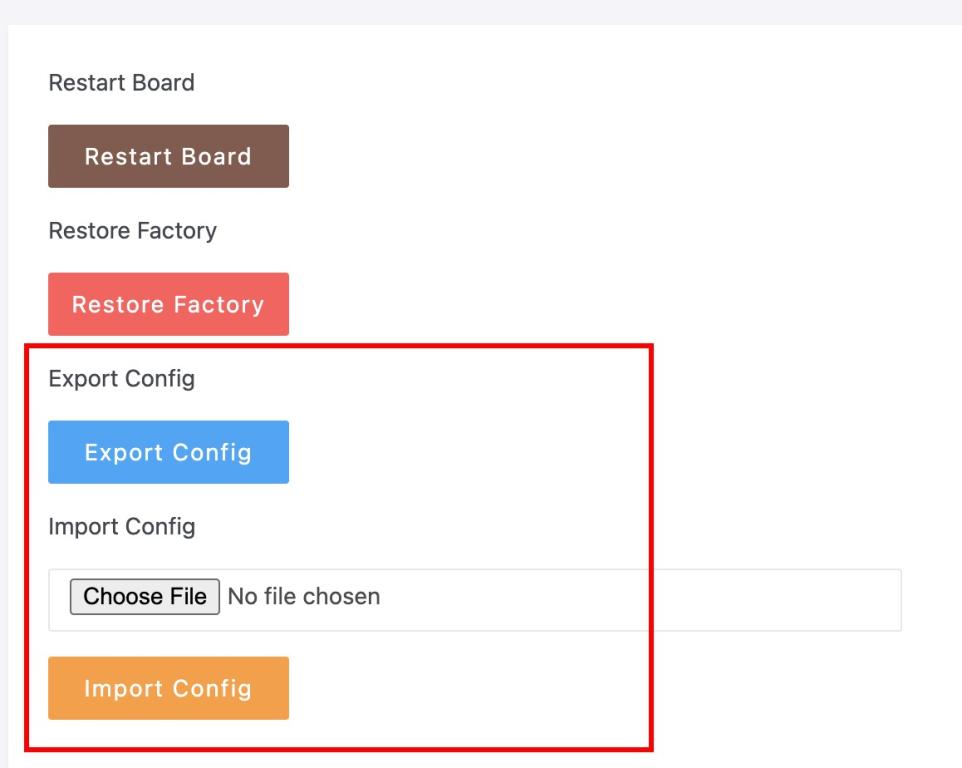Viewport: 962px width, 768px height.
Task: Click the section title above the blue button
Action: [x=121, y=379]
